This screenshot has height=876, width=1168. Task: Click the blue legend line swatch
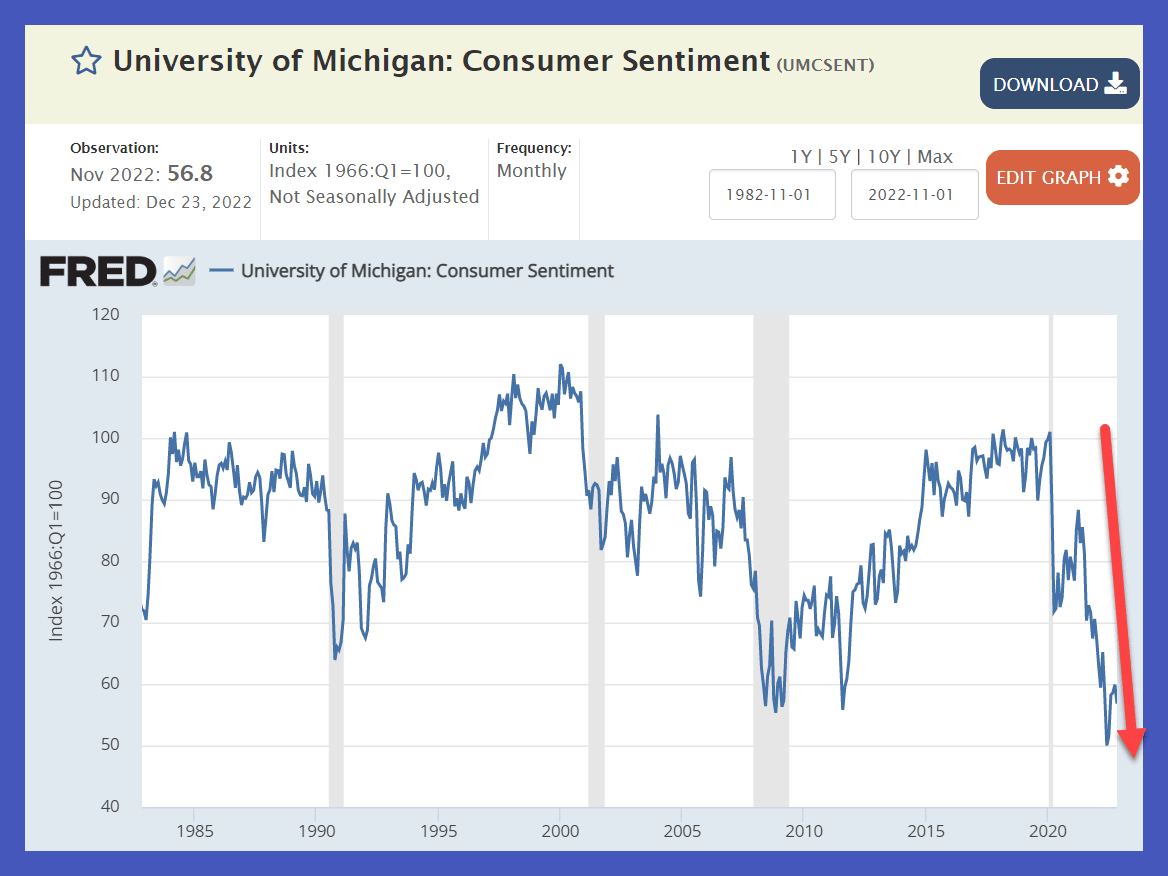tap(220, 271)
